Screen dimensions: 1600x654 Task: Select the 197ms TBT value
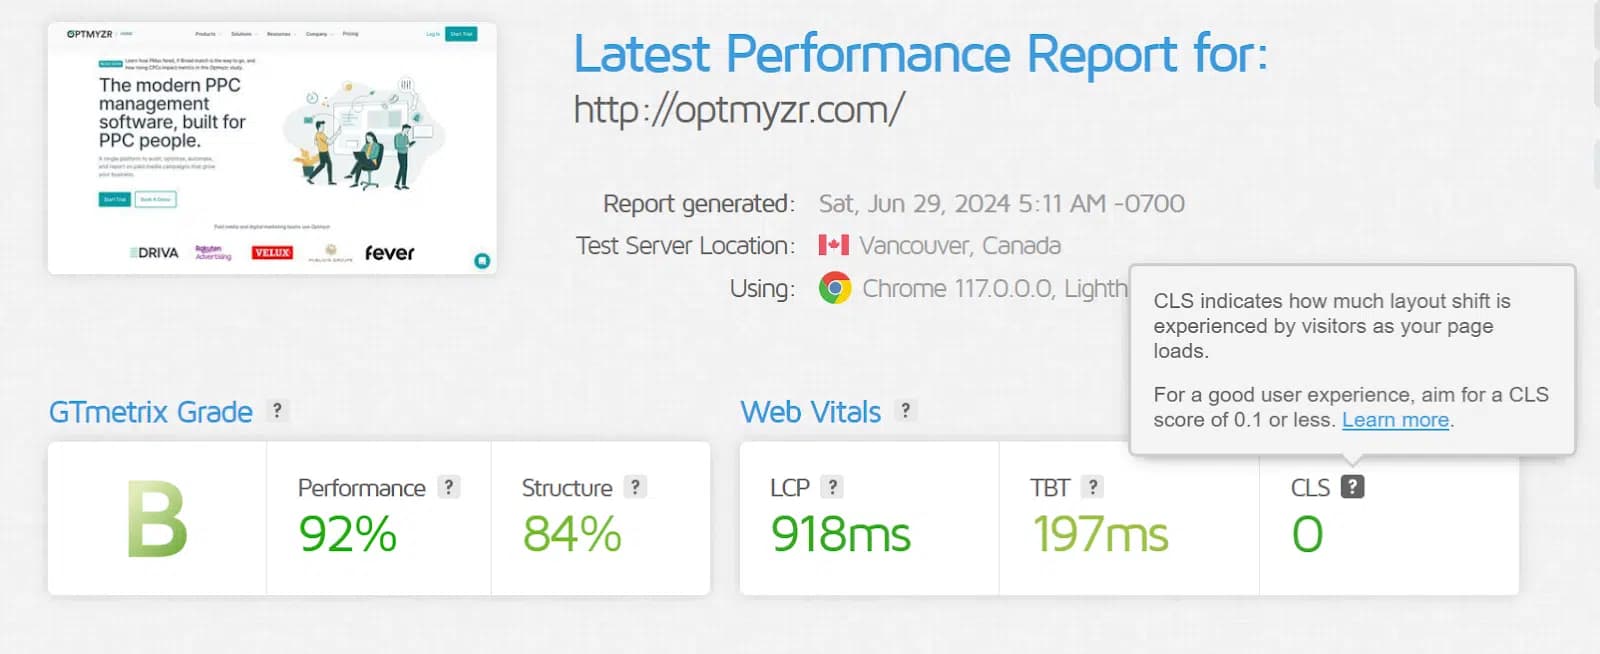tap(1100, 534)
